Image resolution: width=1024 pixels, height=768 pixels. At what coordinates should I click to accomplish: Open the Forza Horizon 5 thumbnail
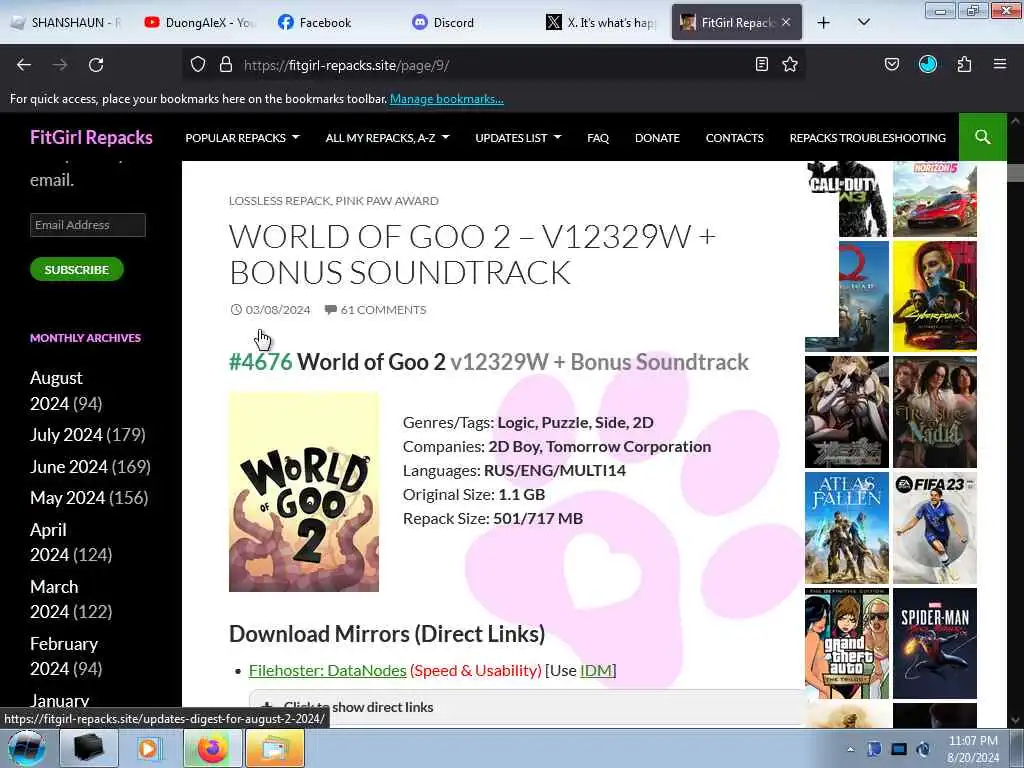coord(935,199)
